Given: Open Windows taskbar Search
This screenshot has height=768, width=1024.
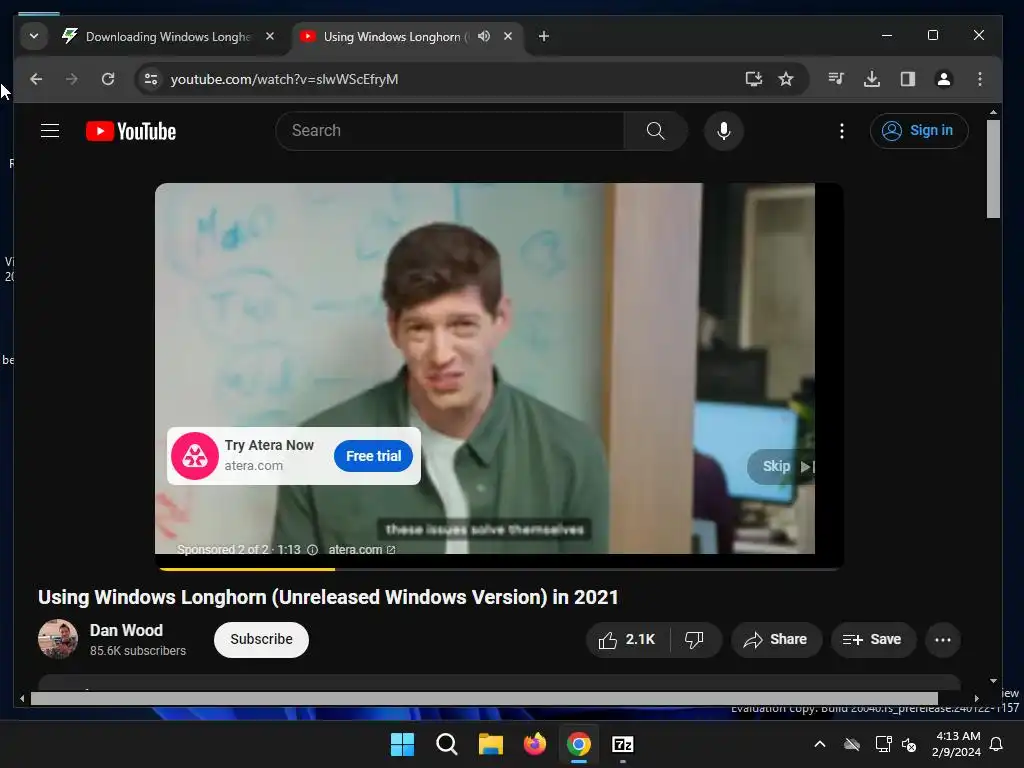Looking at the screenshot, I should click(x=447, y=744).
